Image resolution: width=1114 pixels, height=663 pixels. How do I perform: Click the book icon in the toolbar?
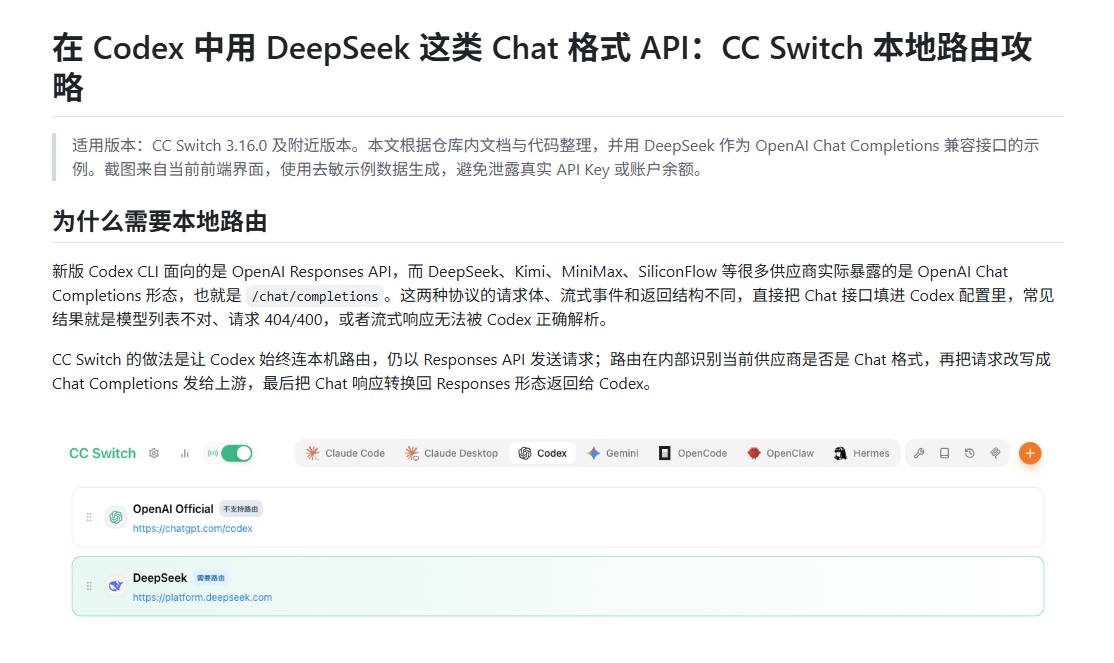(x=944, y=453)
